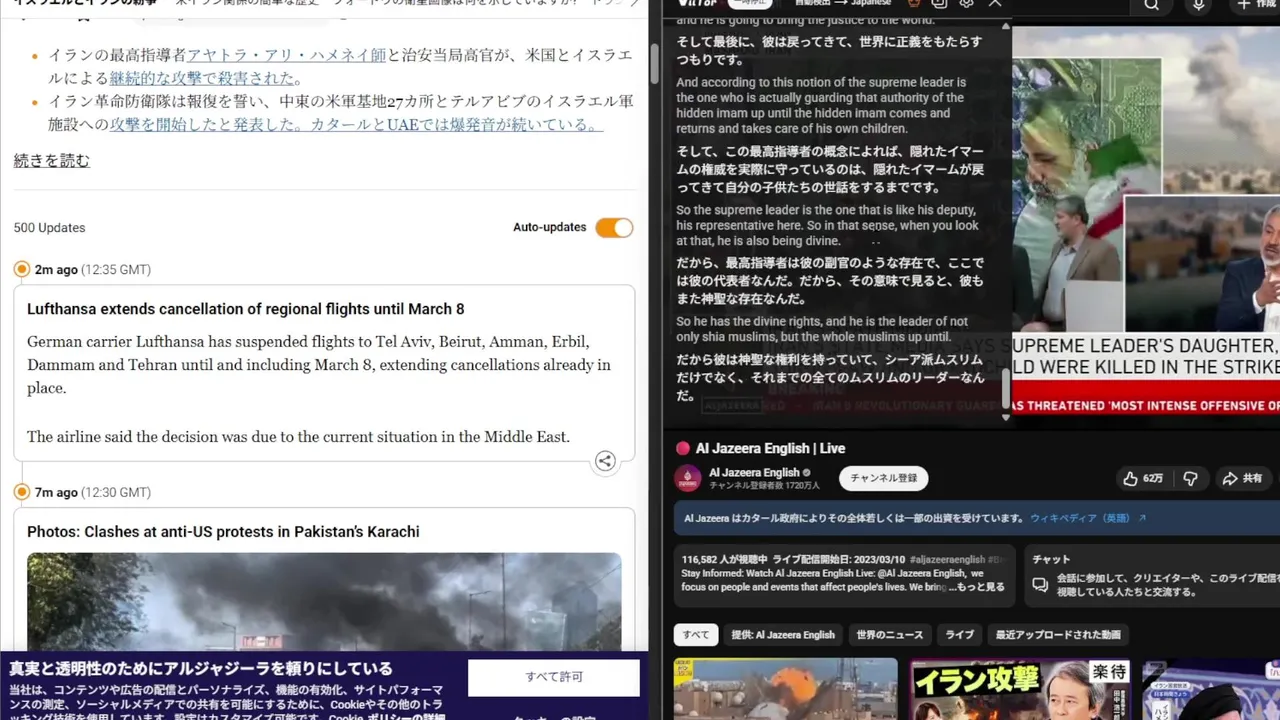Accept cookies with すべて許可
Image resolution: width=1280 pixels, height=720 pixels.
tap(554, 677)
